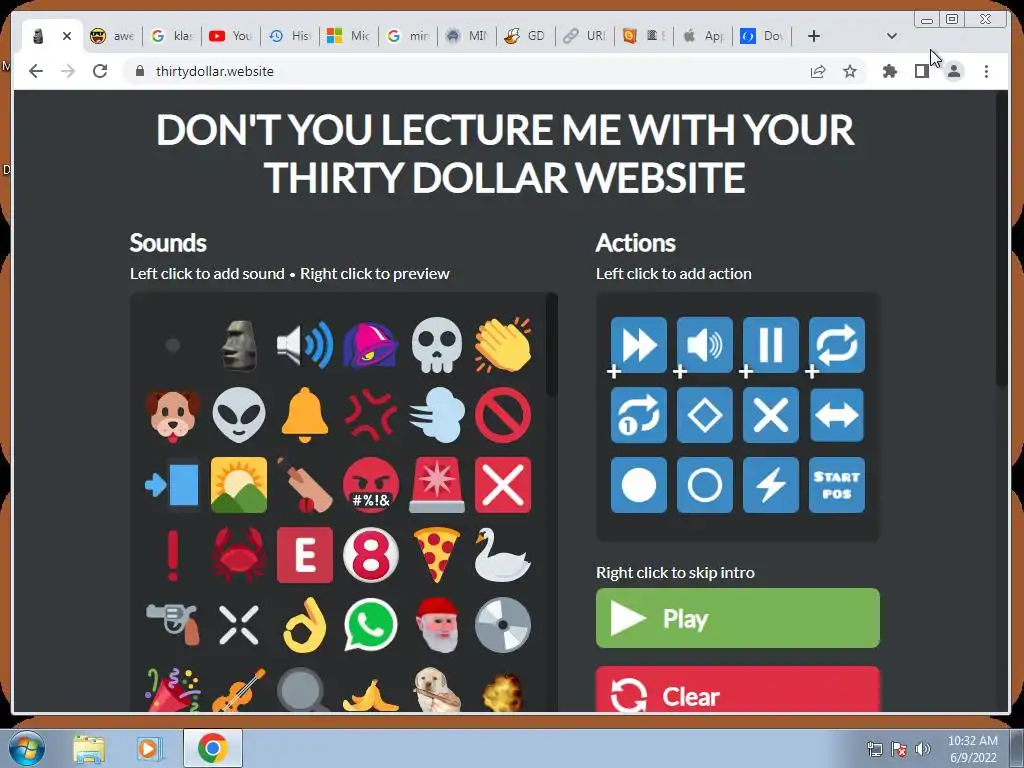
Task: Add the diamond outline action
Action: tap(705, 415)
